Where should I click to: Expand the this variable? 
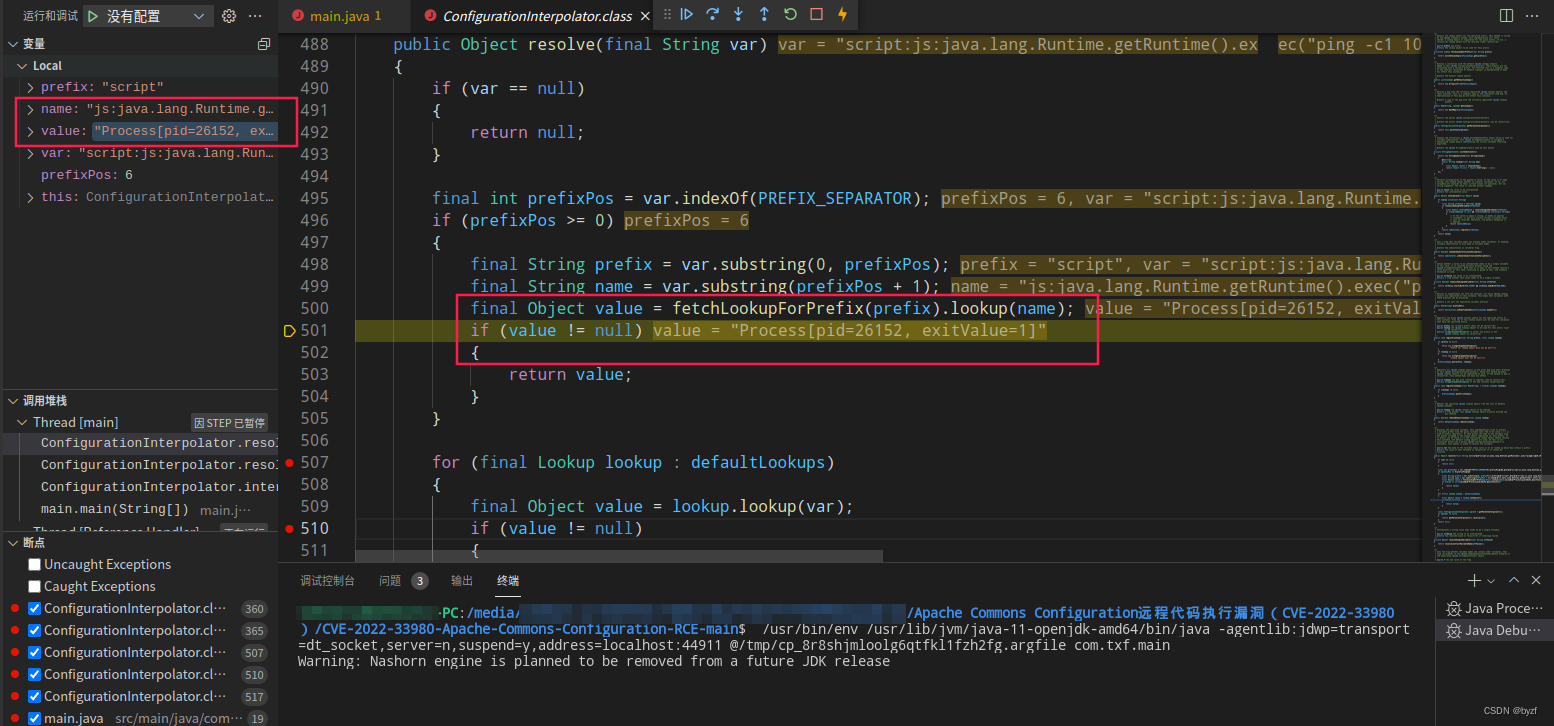31,198
